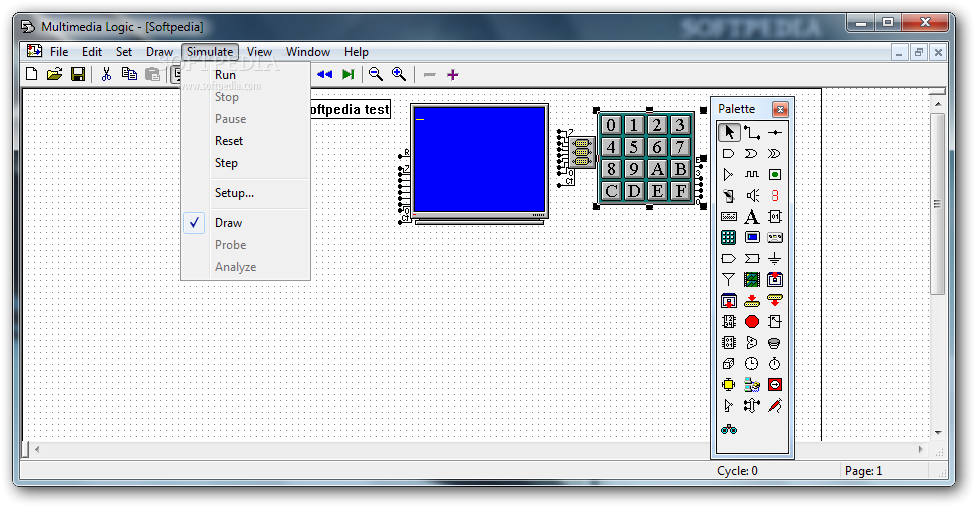Image resolution: width=976 pixels, height=507 pixels.
Task: Copy selection using the toolbar copy icon
Action: point(129,75)
